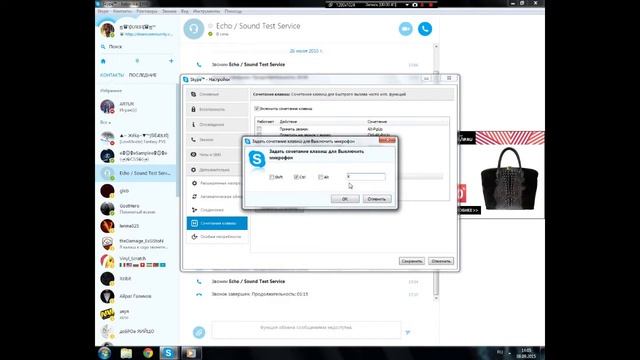Switch to the КОНТАКТЫ tab
The width and height of the screenshot is (640, 360).
click(x=112, y=75)
